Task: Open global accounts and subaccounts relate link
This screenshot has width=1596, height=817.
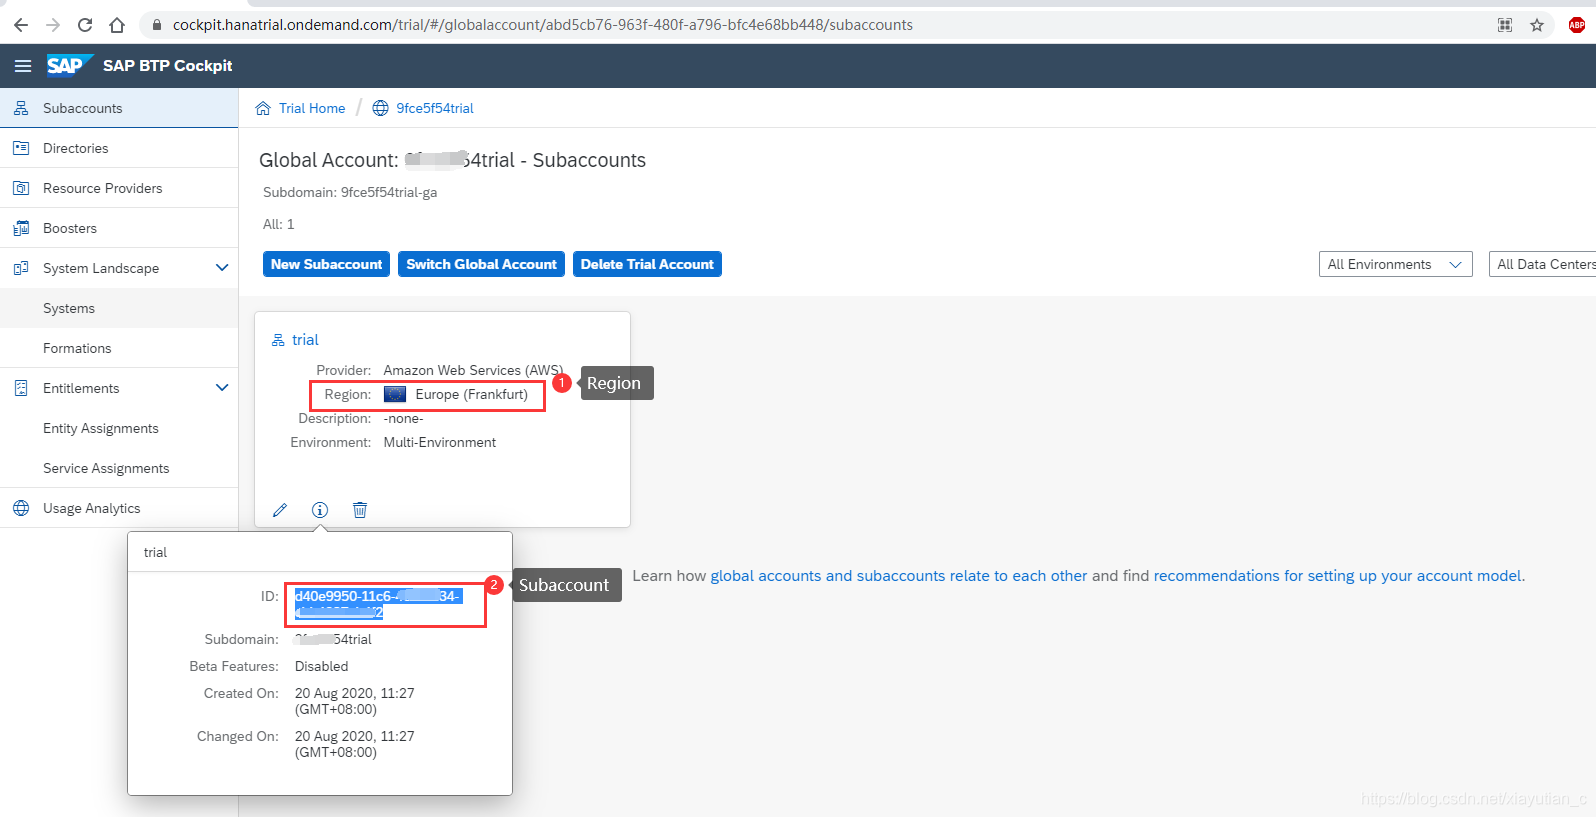Action: 899,576
